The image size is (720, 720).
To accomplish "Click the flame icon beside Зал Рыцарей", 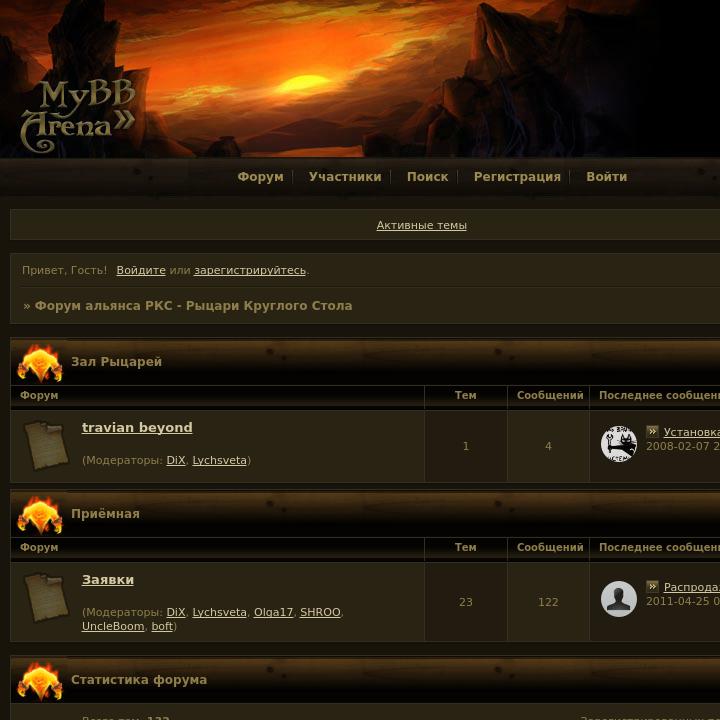I will [40, 364].
